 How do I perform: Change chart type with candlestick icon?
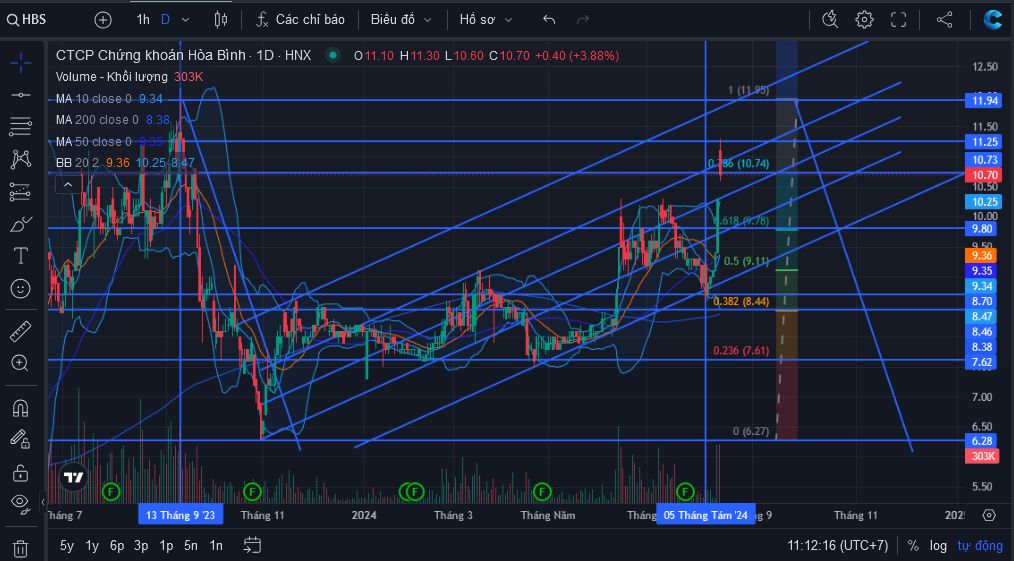coord(221,19)
